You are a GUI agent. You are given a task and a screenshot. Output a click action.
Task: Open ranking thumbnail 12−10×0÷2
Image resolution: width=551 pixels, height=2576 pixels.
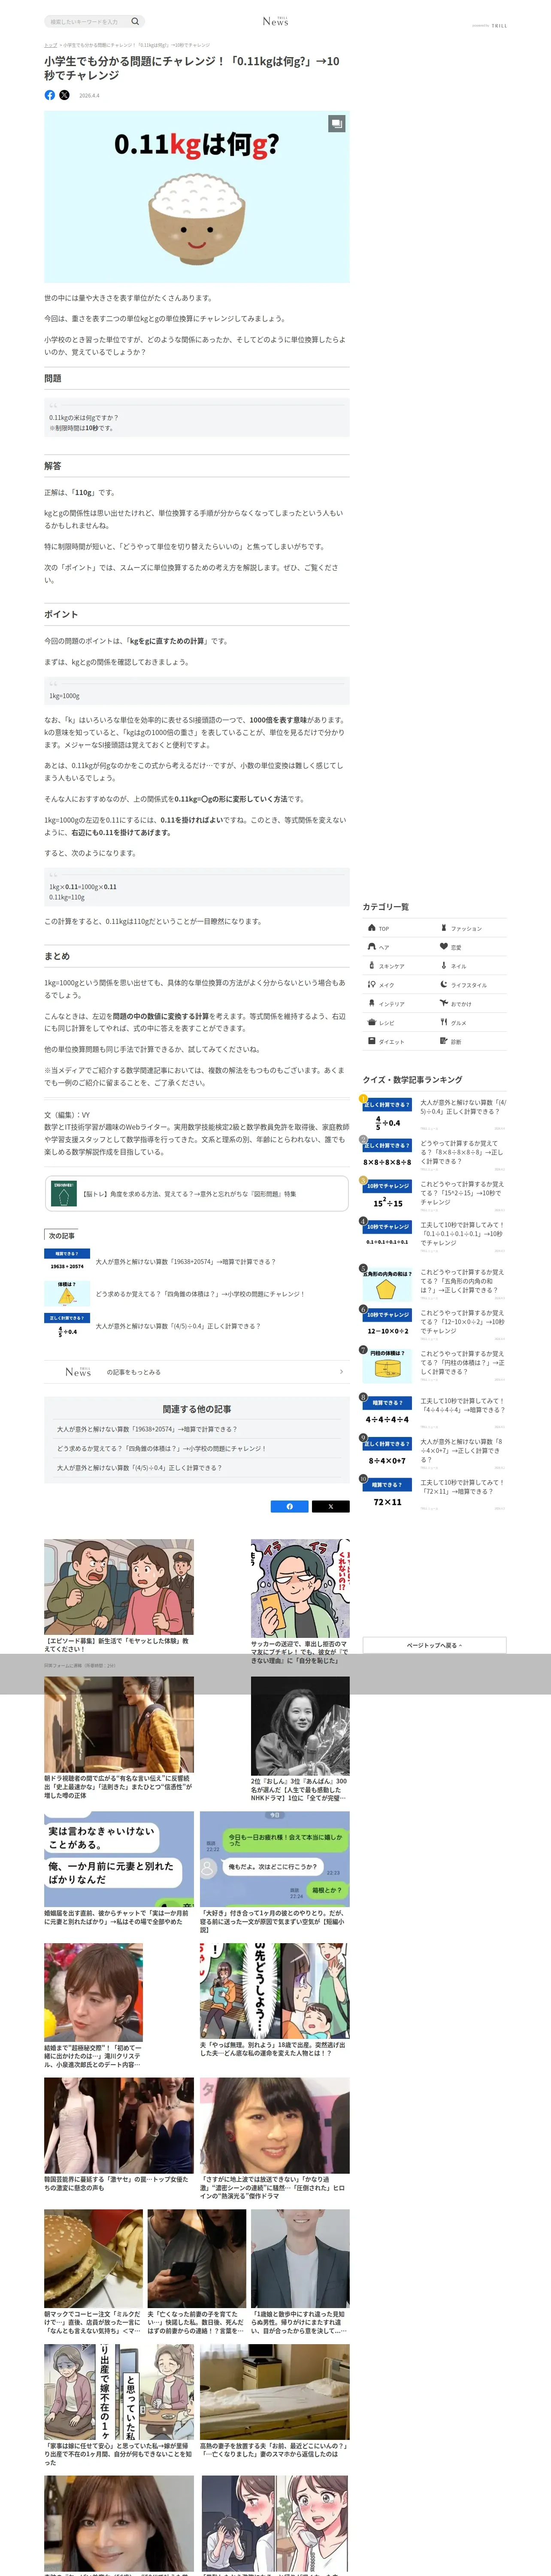[387, 1324]
